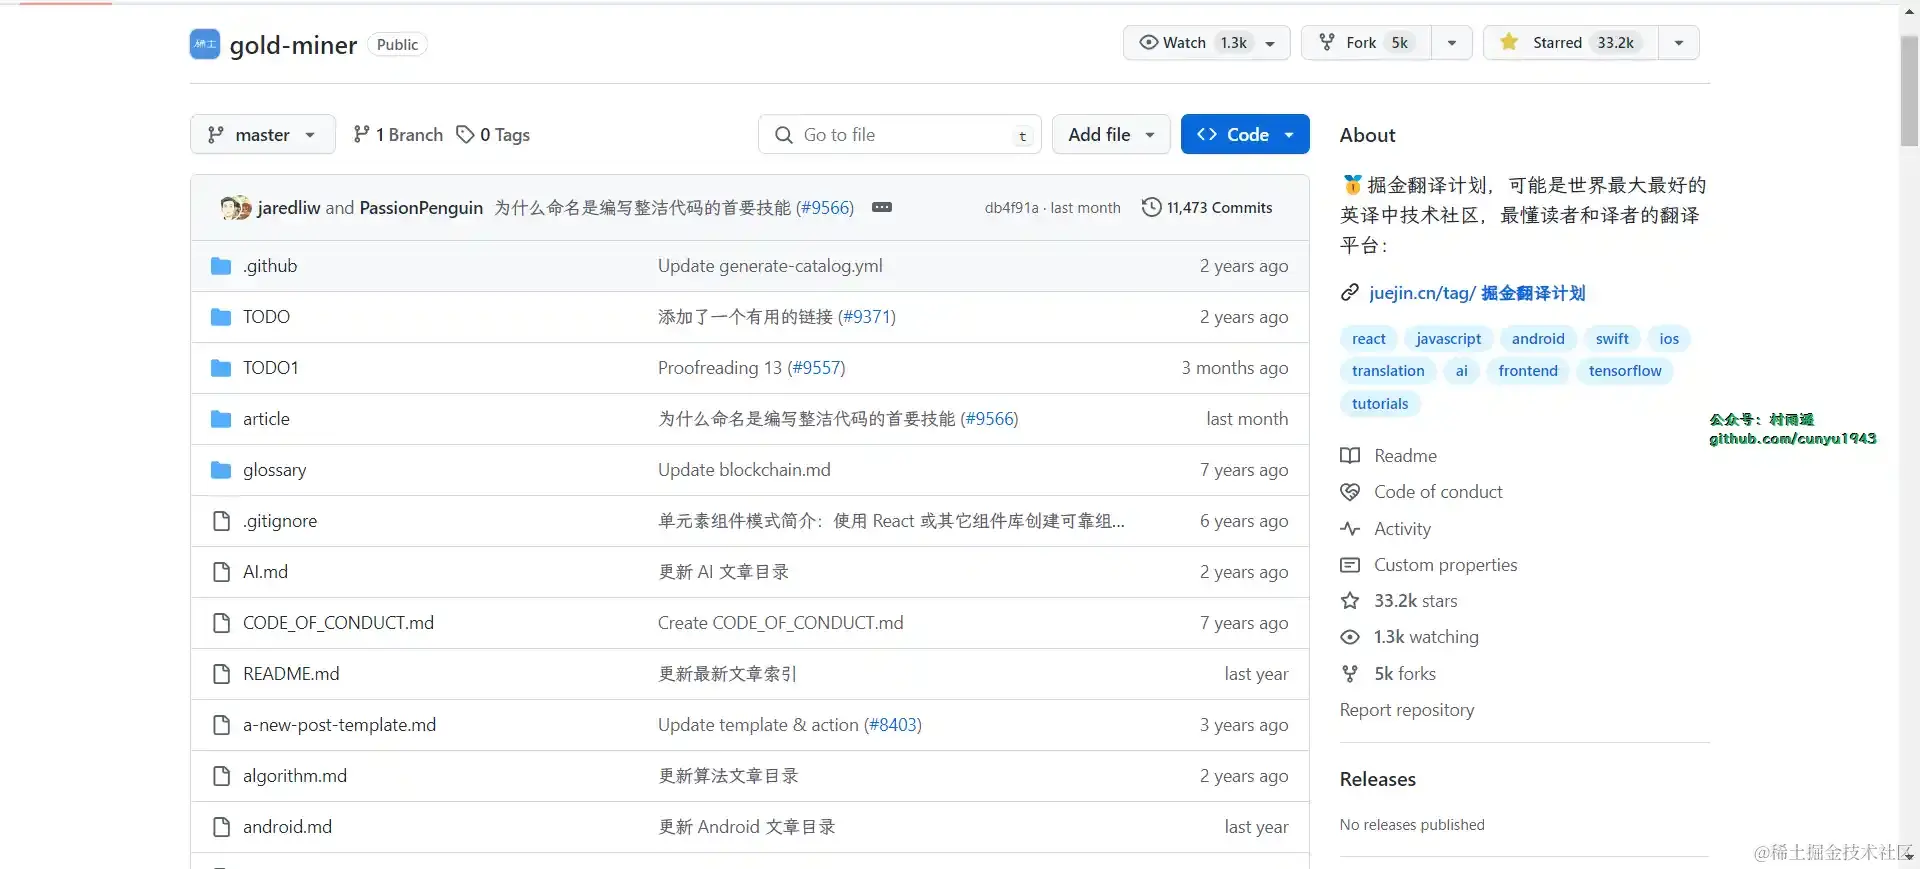Click the Custom properties icon
Image resolution: width=1920 pixels, height=869 pixels.
tap(1350, 565)
